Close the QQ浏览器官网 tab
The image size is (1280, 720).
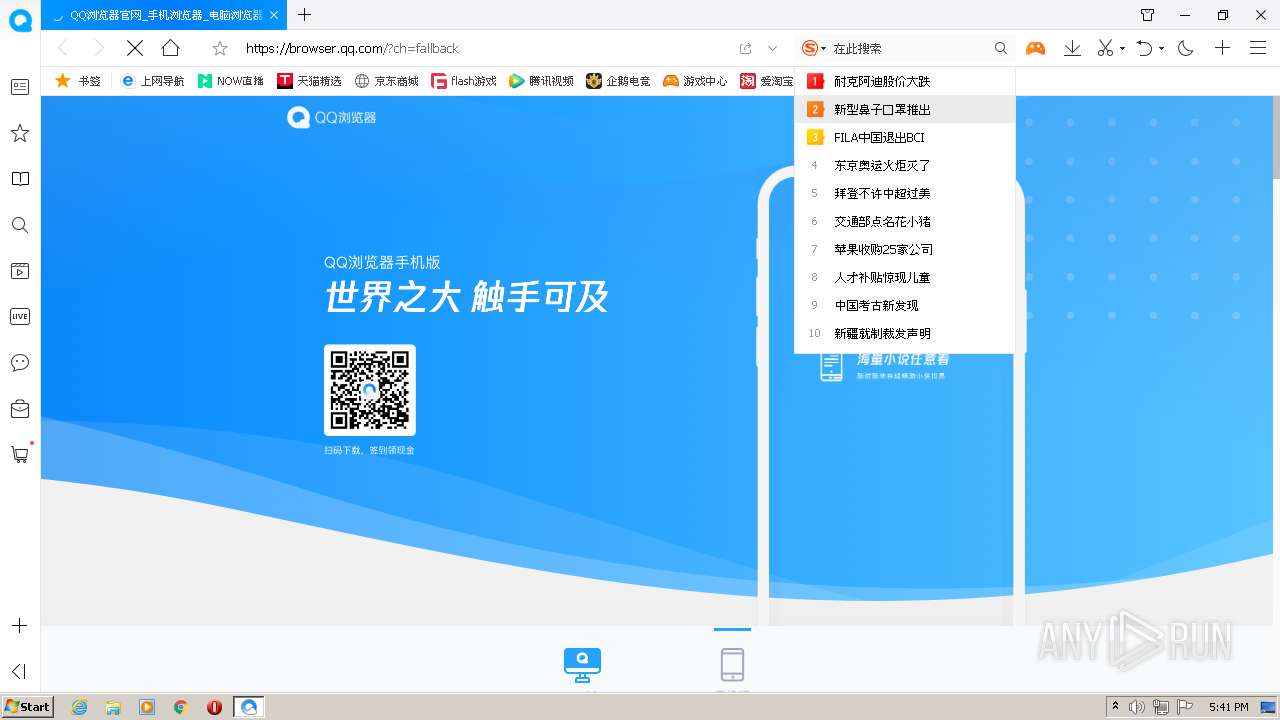point(274,15)
